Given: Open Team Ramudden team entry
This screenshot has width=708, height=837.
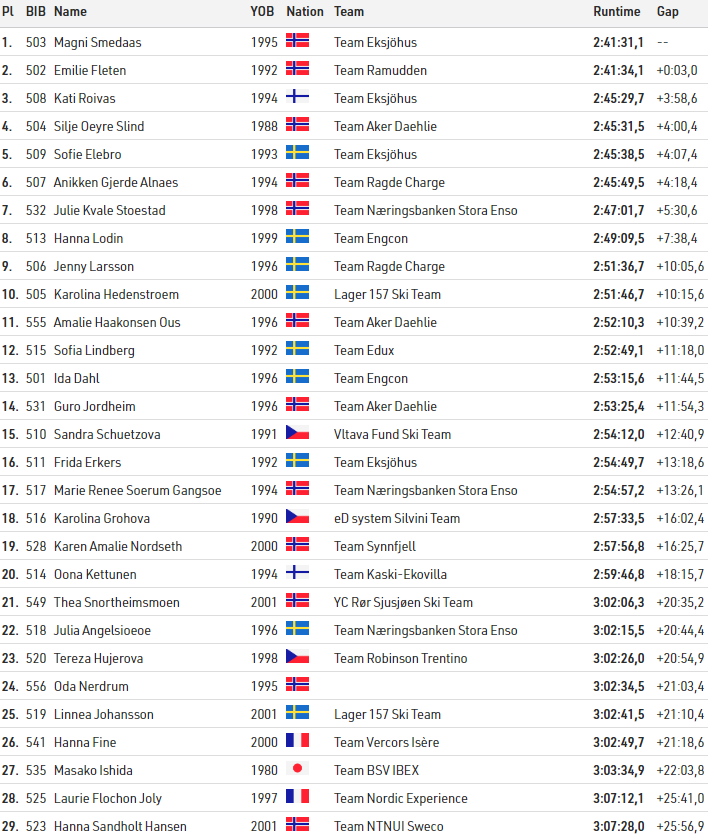Looking at the screenshot, I should pos(380,70).
